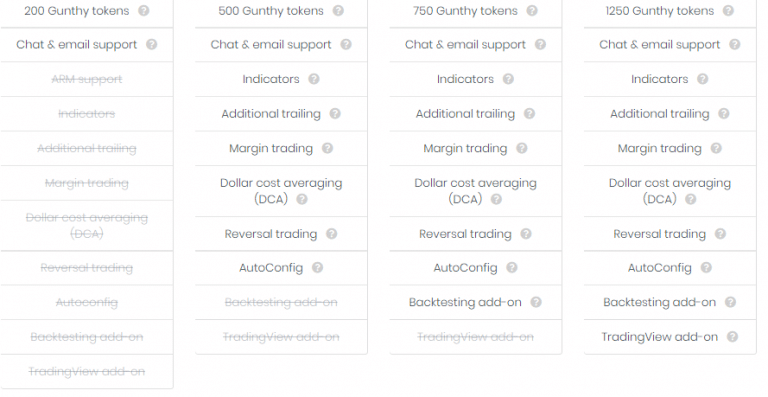Click help icon beside 1250 Gunthy tokens
The image size is (768, 397).
pyautogui.click(x=728, y=10)
